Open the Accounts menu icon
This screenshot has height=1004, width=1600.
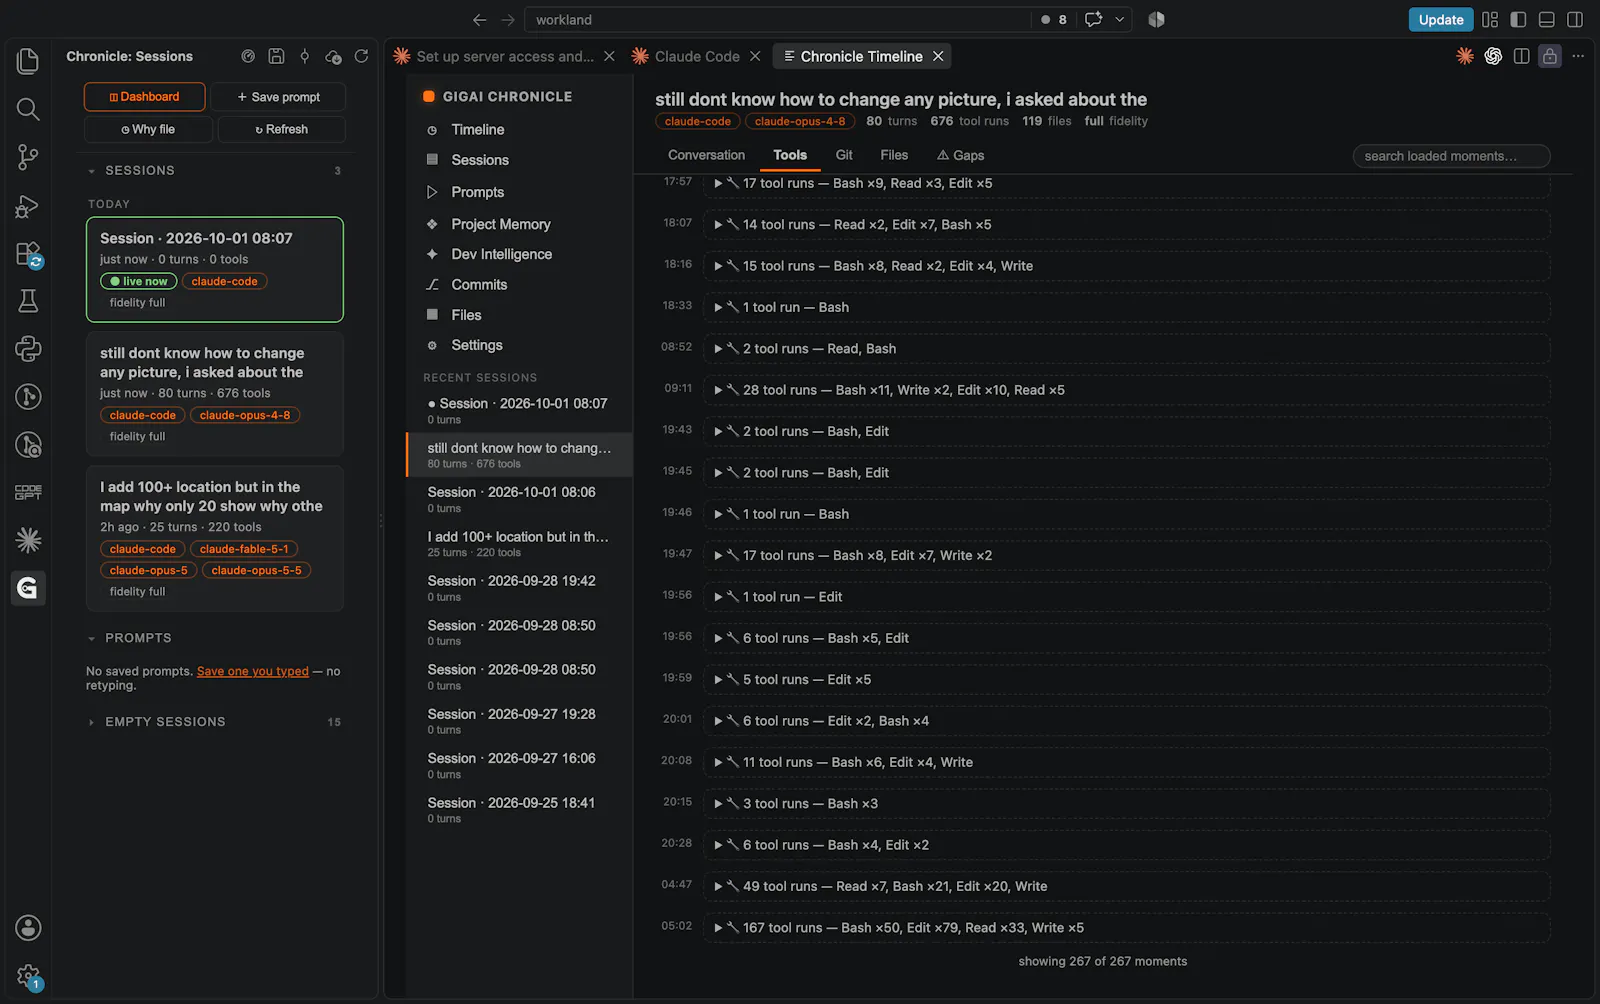point(28,928)
